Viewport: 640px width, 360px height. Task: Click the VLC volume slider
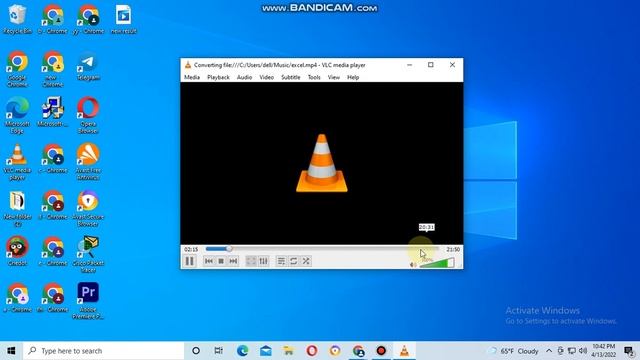[x=437, y=263]
